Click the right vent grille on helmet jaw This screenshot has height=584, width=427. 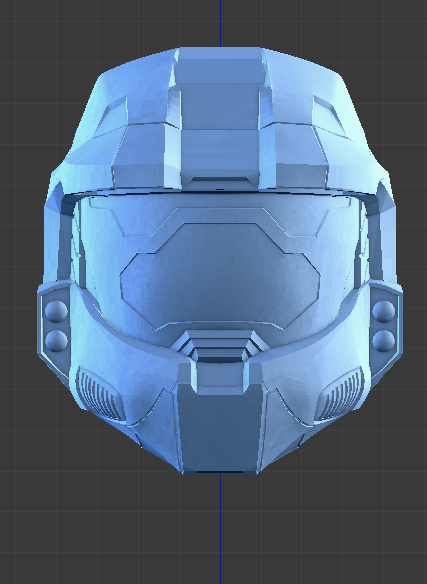coord(339,394)
